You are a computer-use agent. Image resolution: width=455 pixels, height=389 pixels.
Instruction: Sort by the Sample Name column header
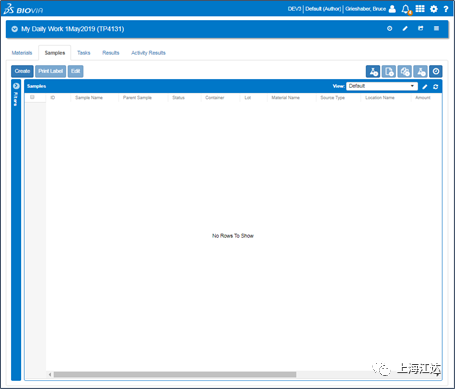coord(89,98)
